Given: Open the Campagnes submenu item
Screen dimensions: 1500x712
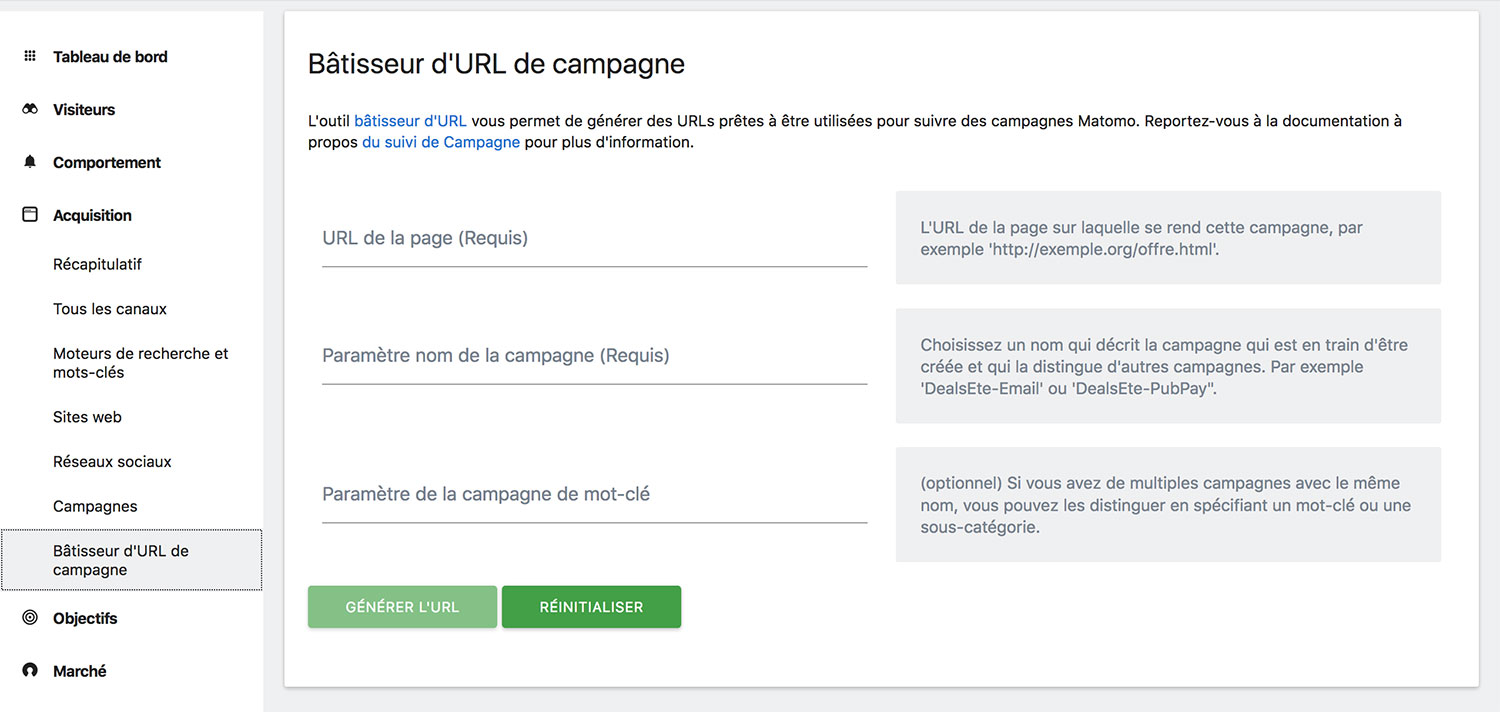Looking at the screenshot, I should (x=95, y=507).
